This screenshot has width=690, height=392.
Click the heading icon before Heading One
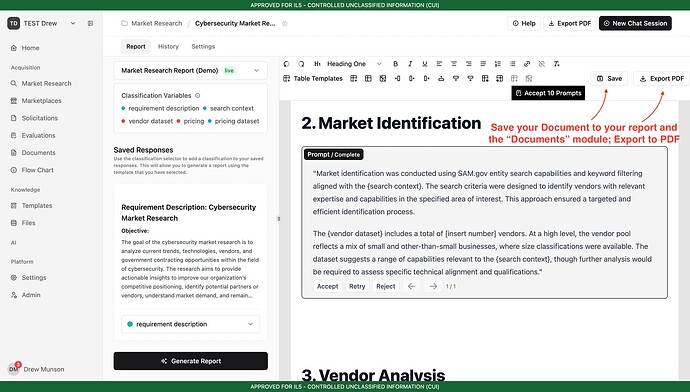pyautogui.click(x=317, y=64)
